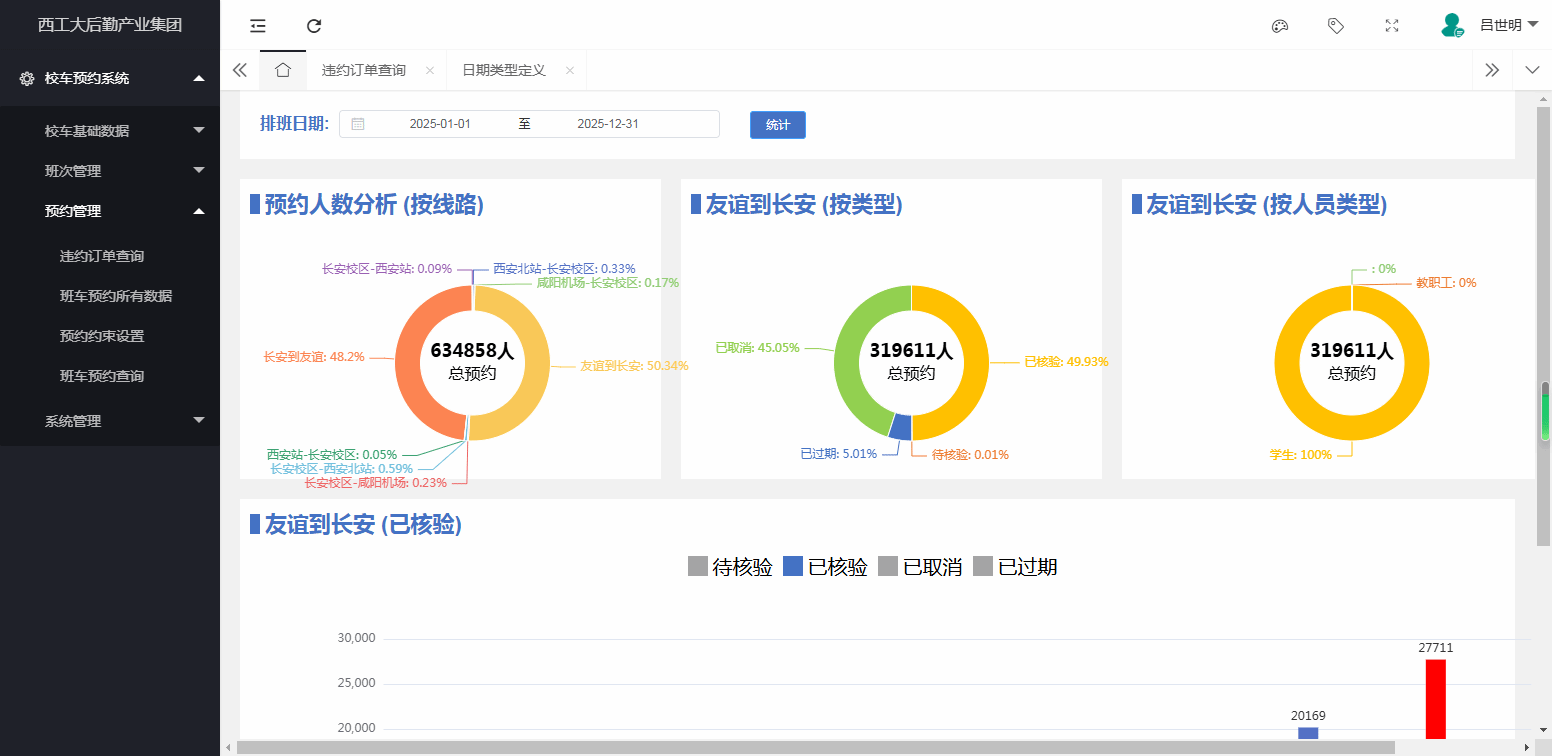
Task: Click the 统计 button
Action: [x=777, y=125]
